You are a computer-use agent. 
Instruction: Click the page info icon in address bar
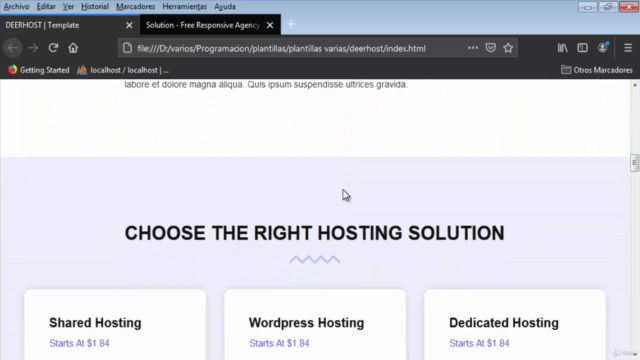[x=127, y=48]
